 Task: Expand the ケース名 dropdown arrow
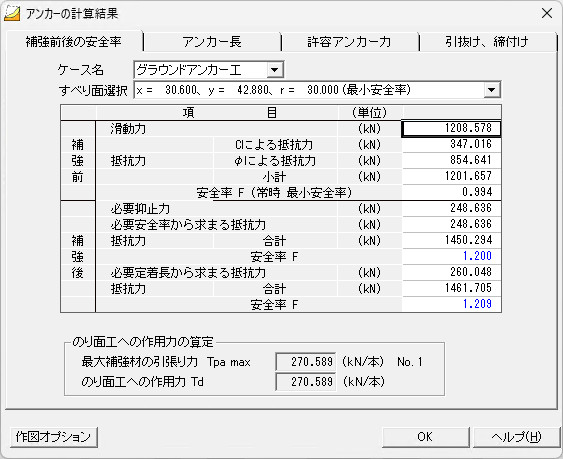(x=275, y=70)
